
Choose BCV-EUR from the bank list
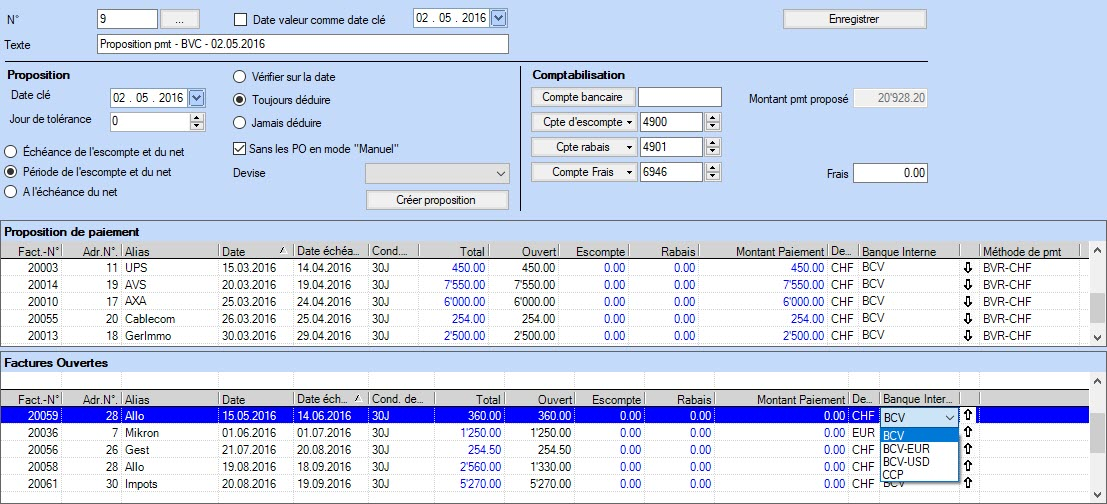click(906, 449)
